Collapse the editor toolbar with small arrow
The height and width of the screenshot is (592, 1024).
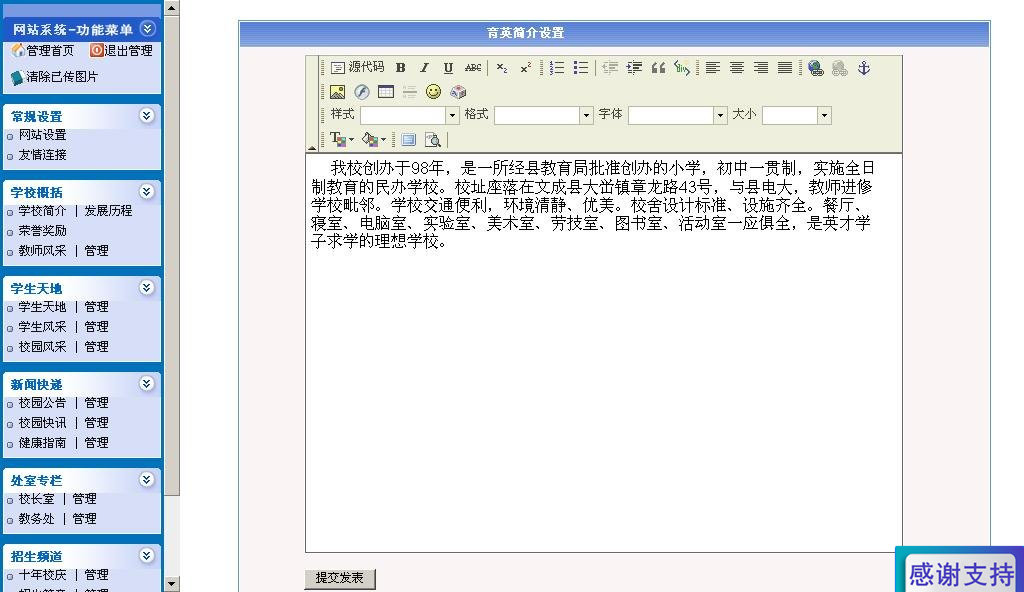pos(312,148)
